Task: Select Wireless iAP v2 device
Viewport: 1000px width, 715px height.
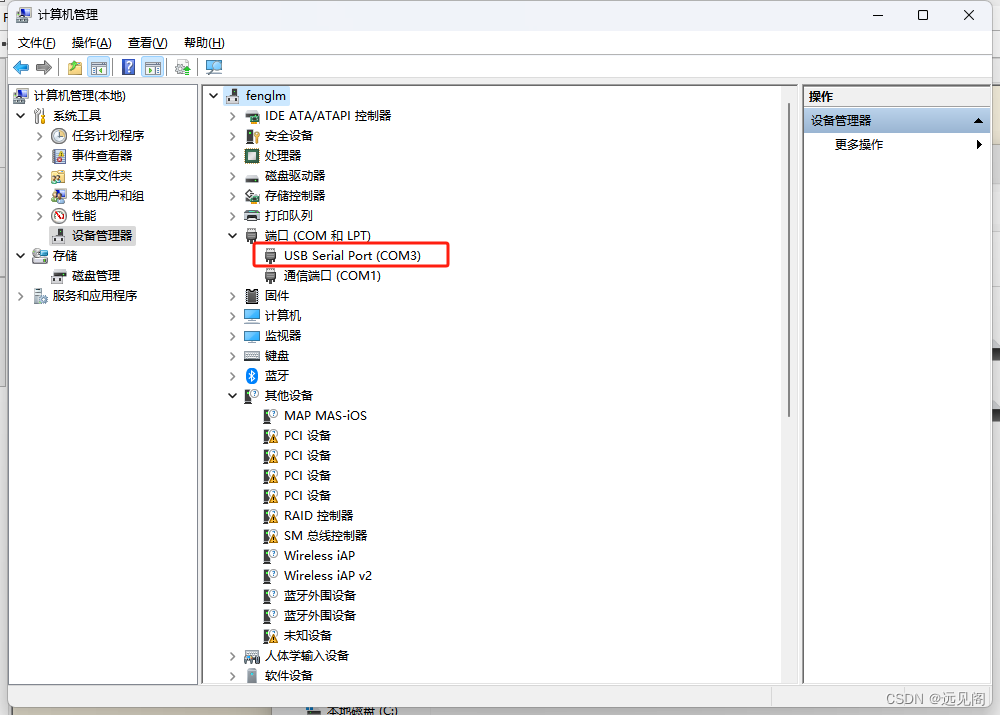Action: coord(328,576)
